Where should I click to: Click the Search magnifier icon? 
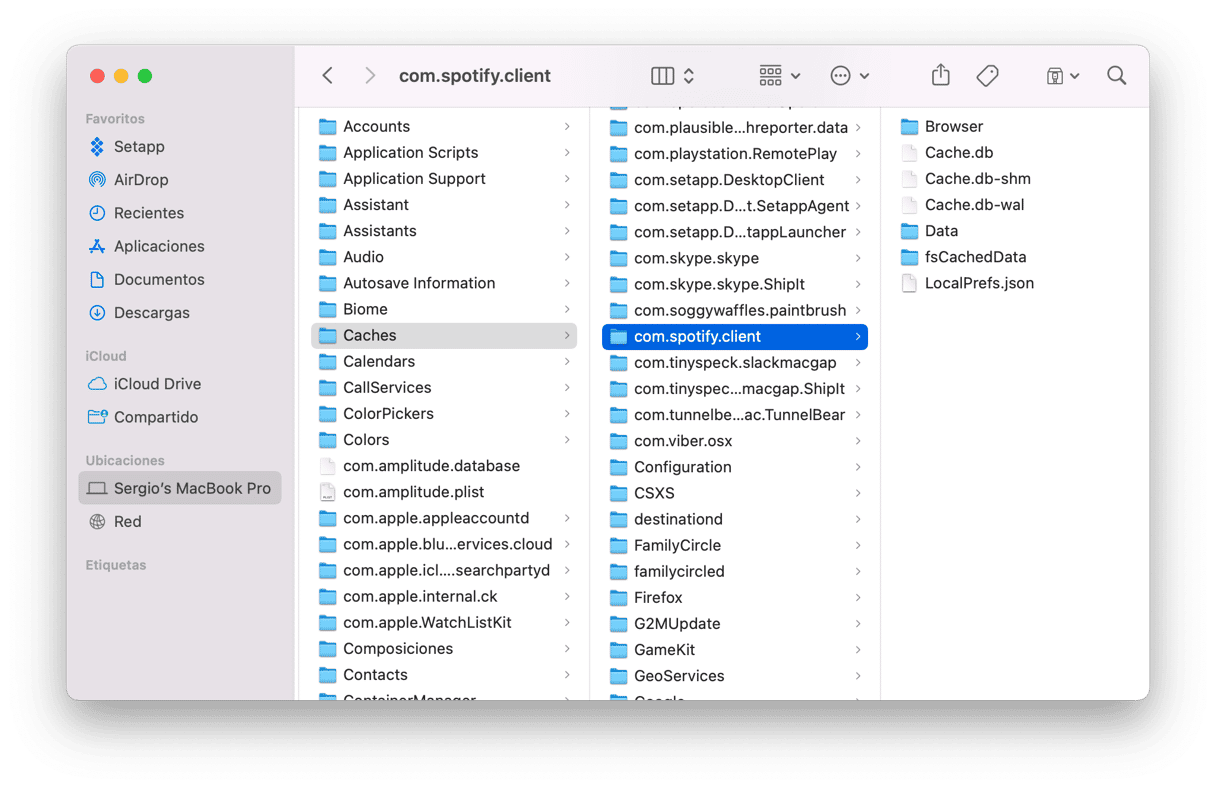pos(1117,76)
